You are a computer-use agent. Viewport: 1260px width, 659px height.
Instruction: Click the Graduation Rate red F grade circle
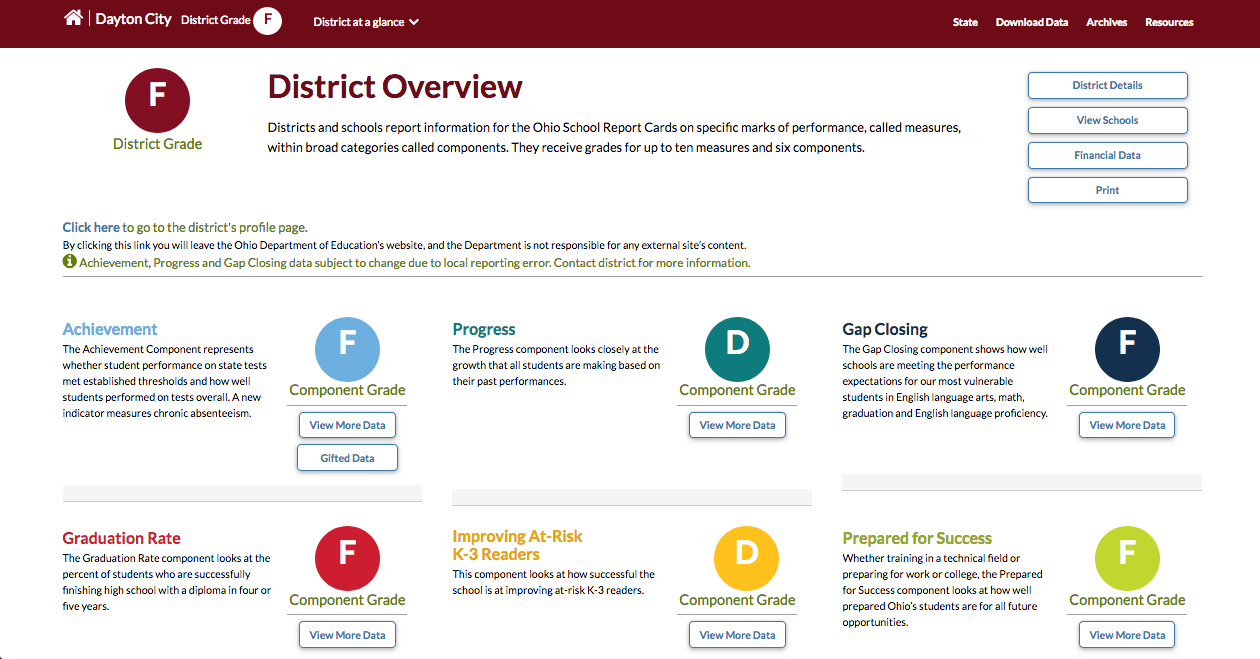(x=347, y=558)
